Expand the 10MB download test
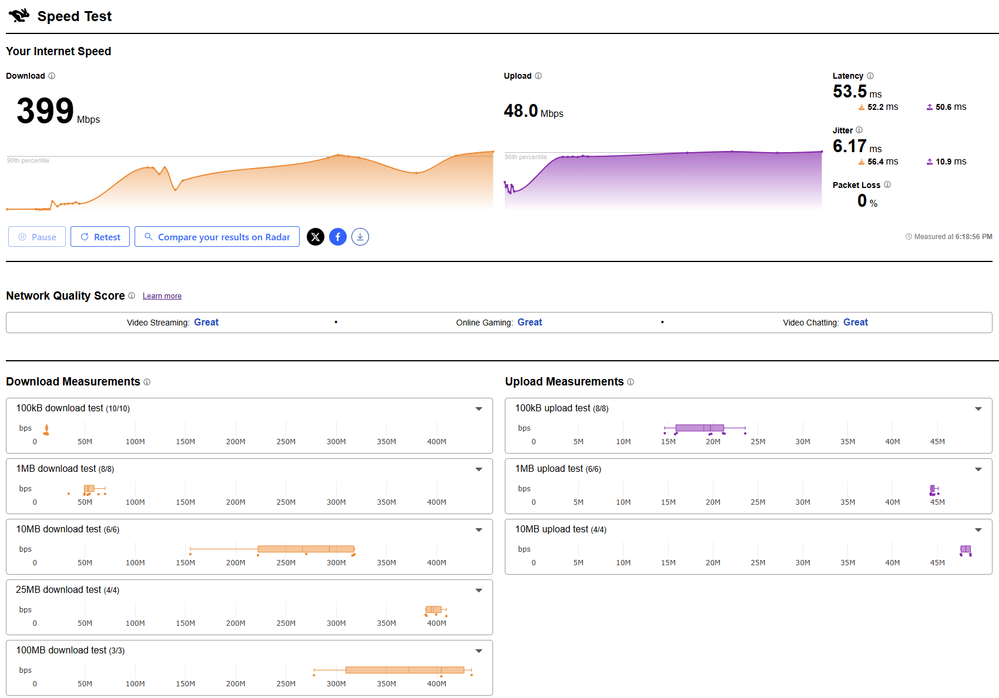The image size is (999, 698). [478, 530]
